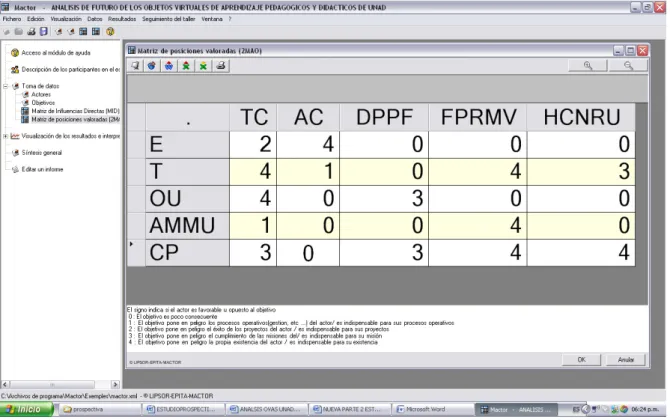Select the CP row, AC cell
The image size is (670, 420).
[x=308, y=253]
